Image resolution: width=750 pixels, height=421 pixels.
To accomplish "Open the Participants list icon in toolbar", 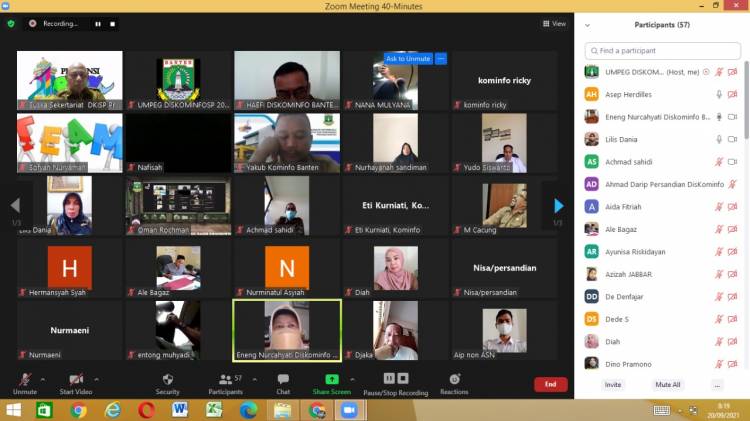I will point(225,383).
